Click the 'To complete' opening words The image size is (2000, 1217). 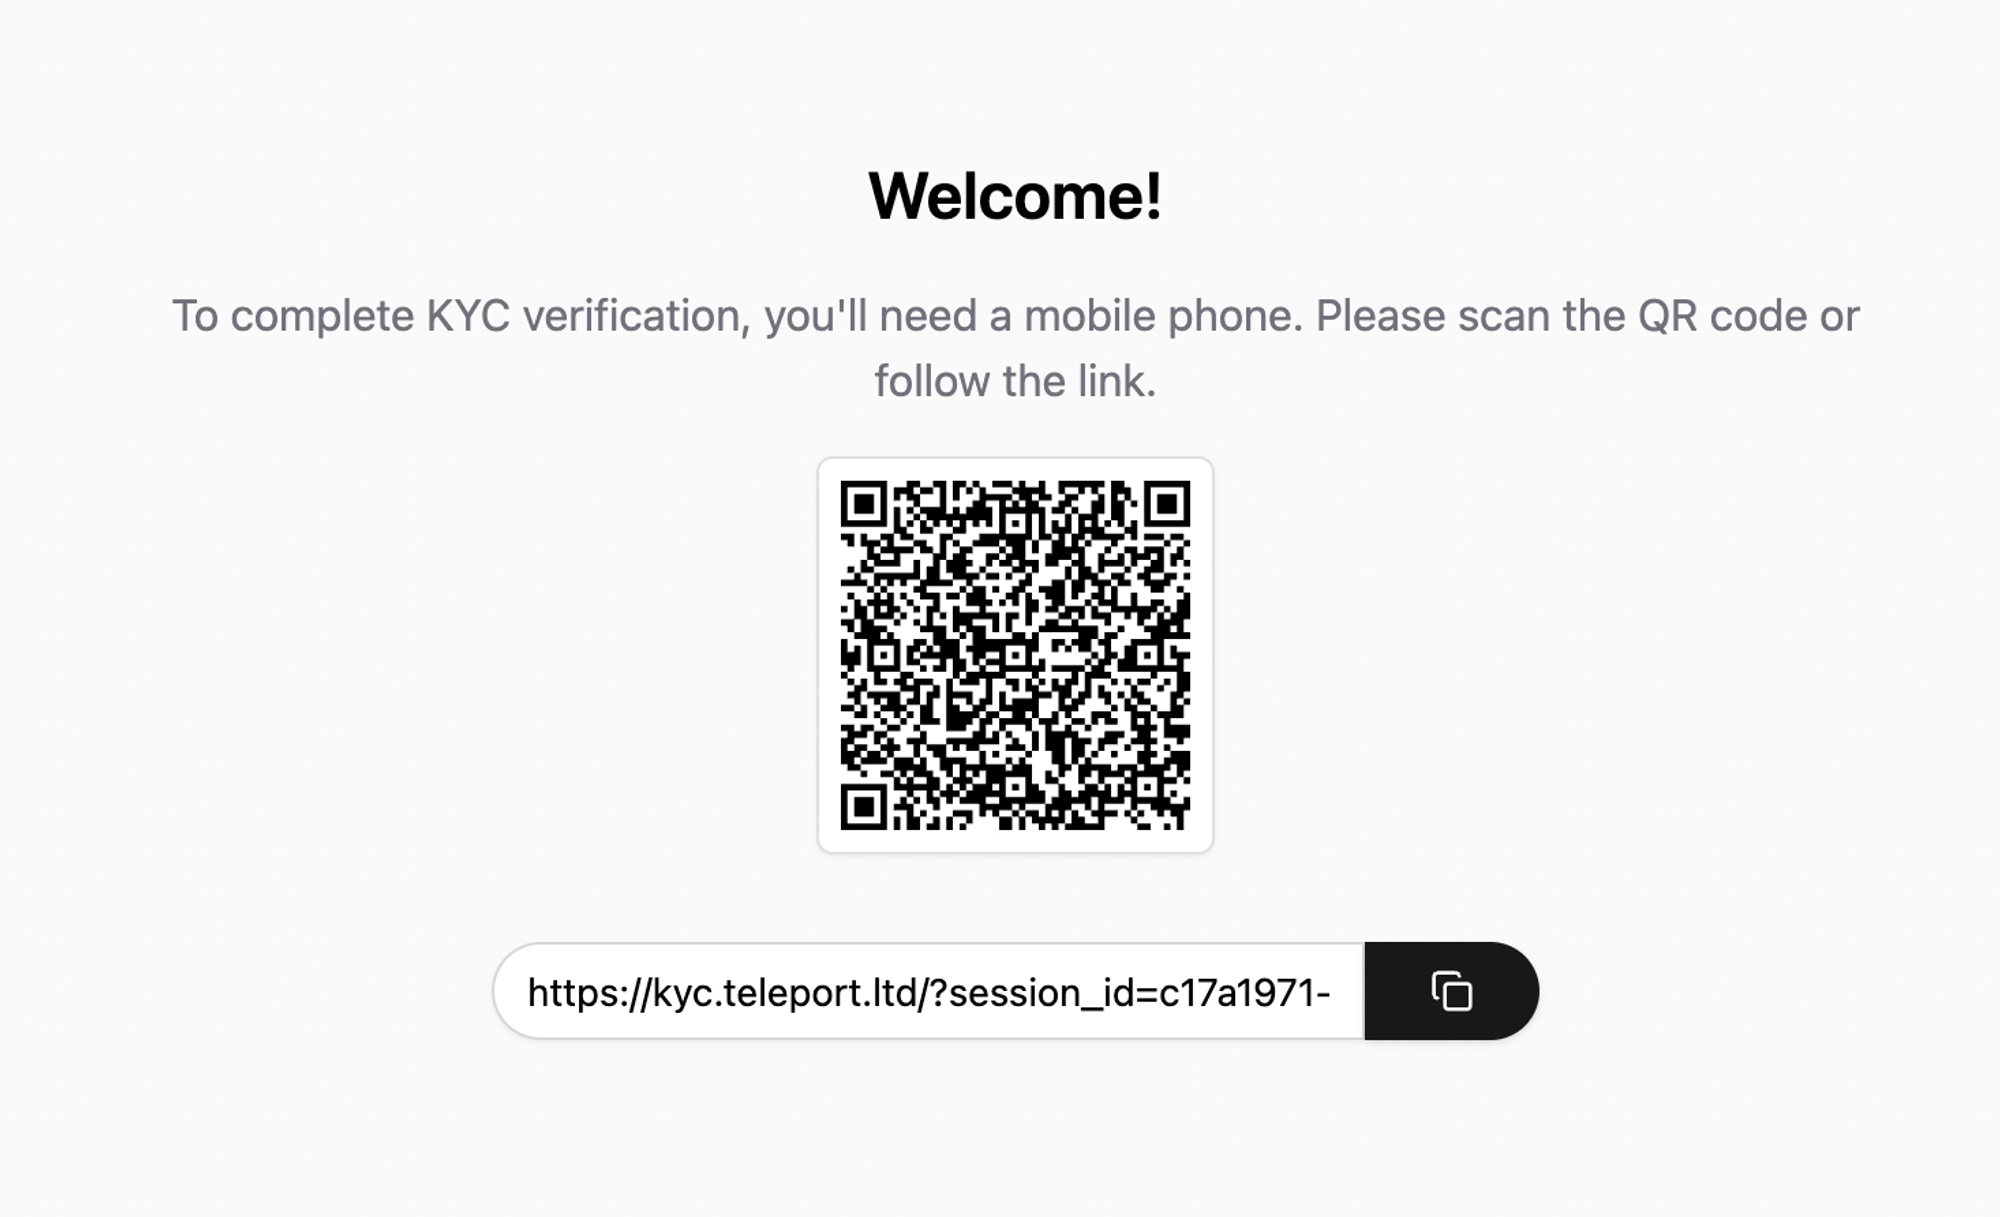tap(293, 316)
